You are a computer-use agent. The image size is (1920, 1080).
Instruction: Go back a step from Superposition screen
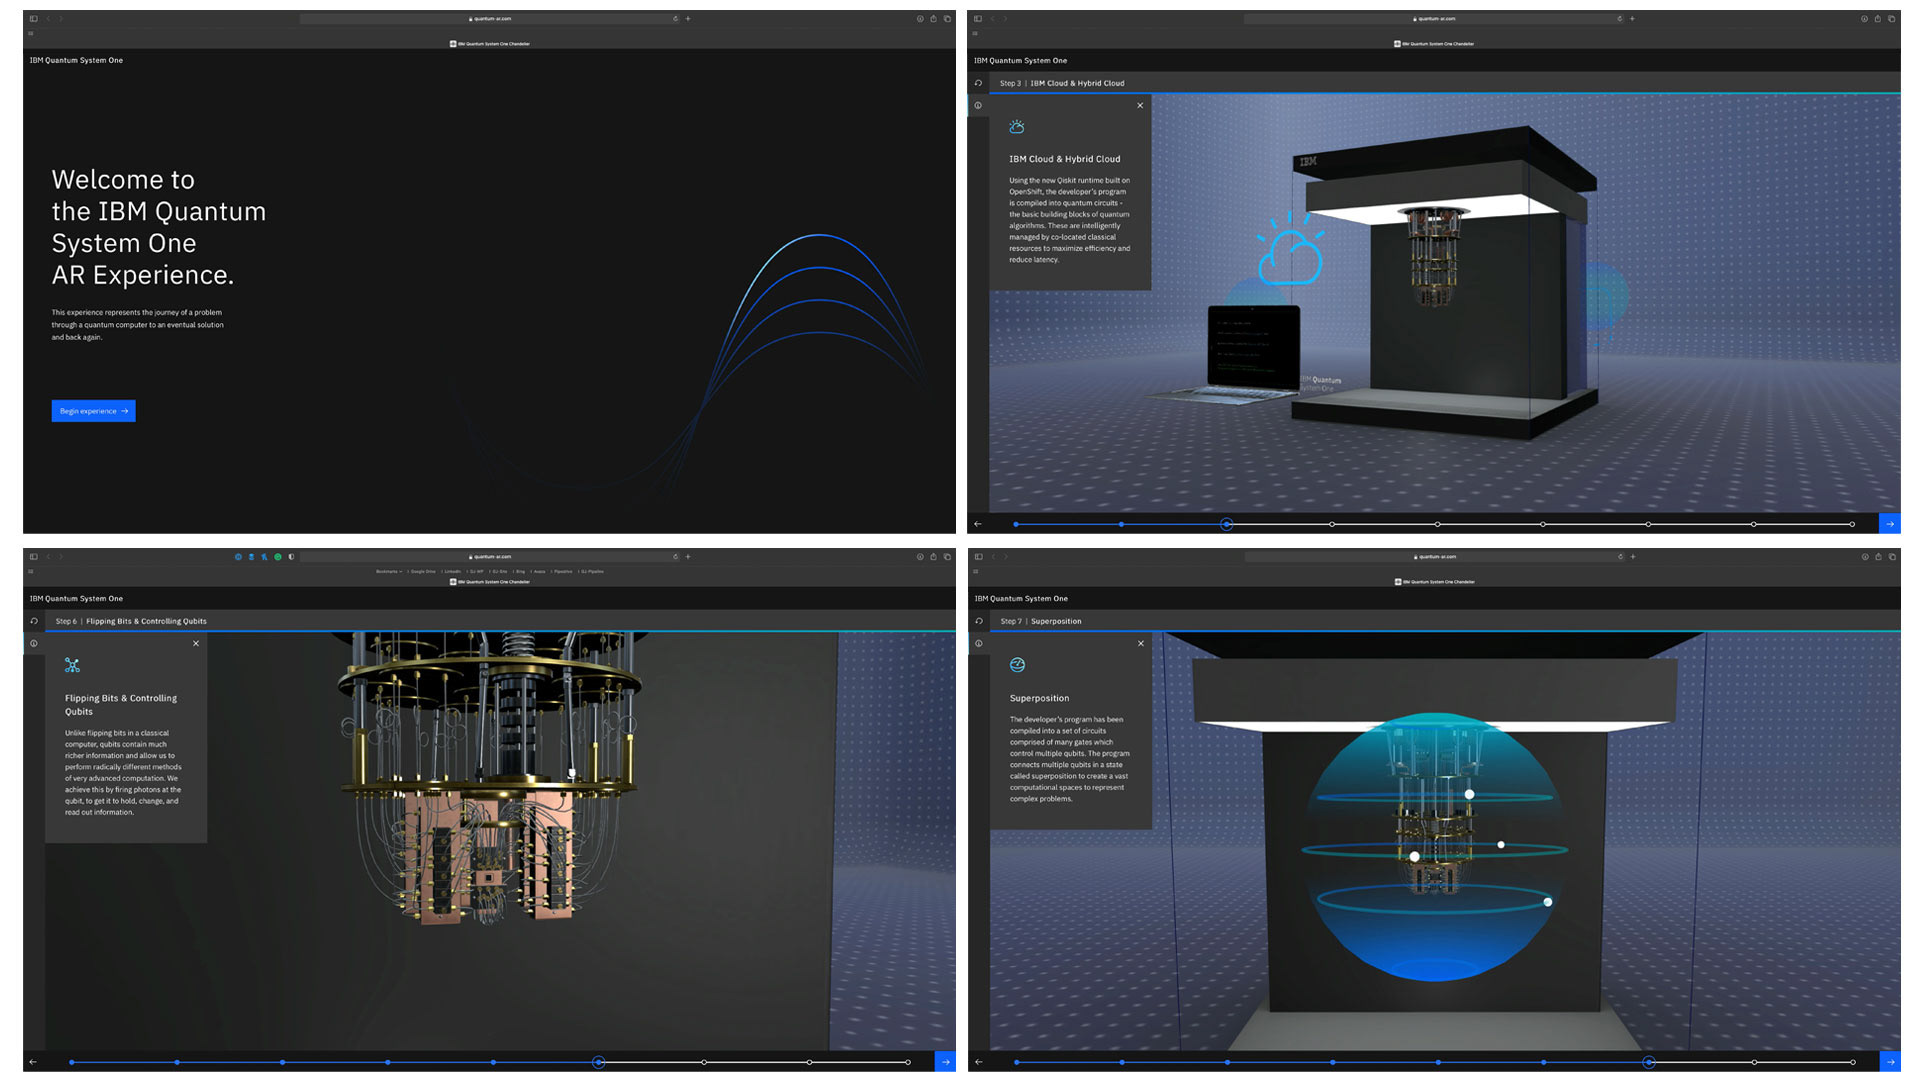979,1062
